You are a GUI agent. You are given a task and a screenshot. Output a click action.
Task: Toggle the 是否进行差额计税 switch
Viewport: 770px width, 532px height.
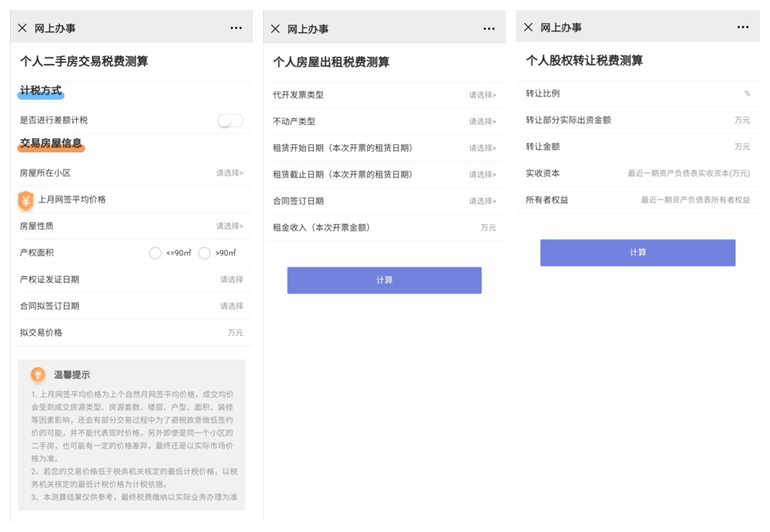click(x=230, y=120)
